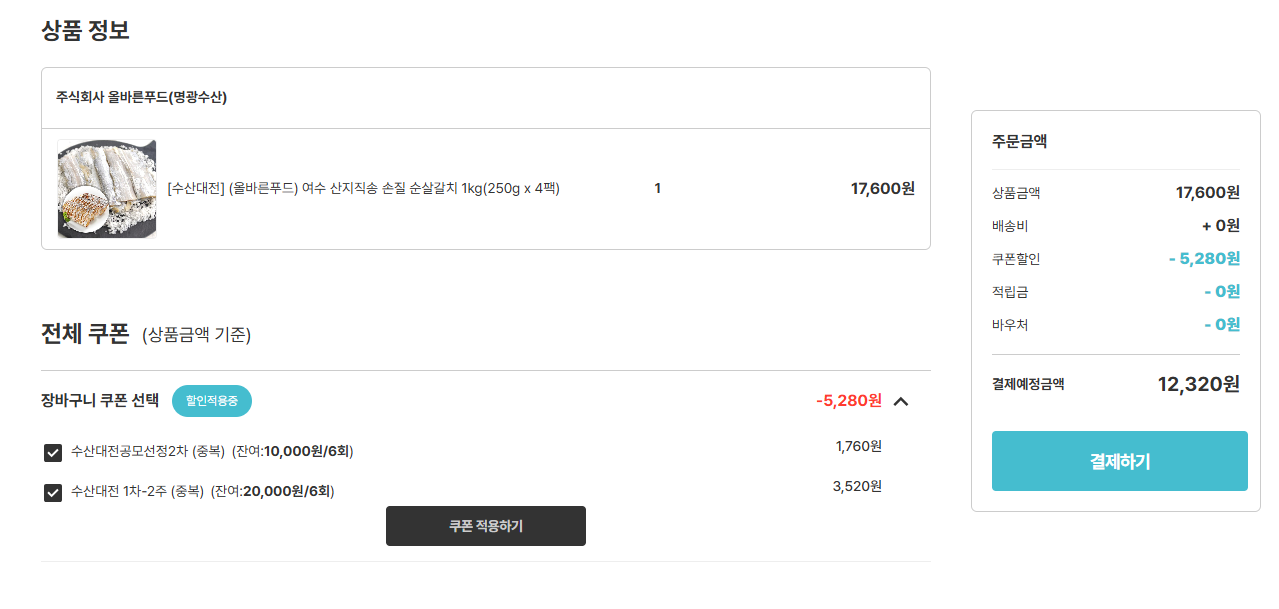Select the seller name 올바른푸드(명광수산)
The image size is (1279, 609).
click(x=141, y=98)
